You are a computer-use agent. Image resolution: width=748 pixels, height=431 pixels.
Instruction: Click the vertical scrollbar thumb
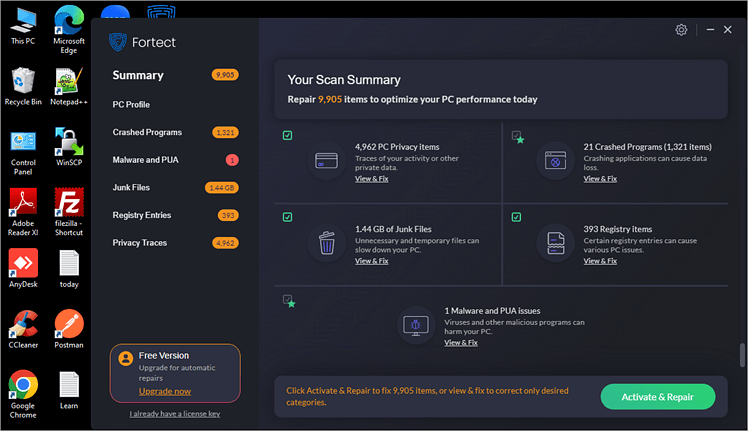tap(742, 355)
